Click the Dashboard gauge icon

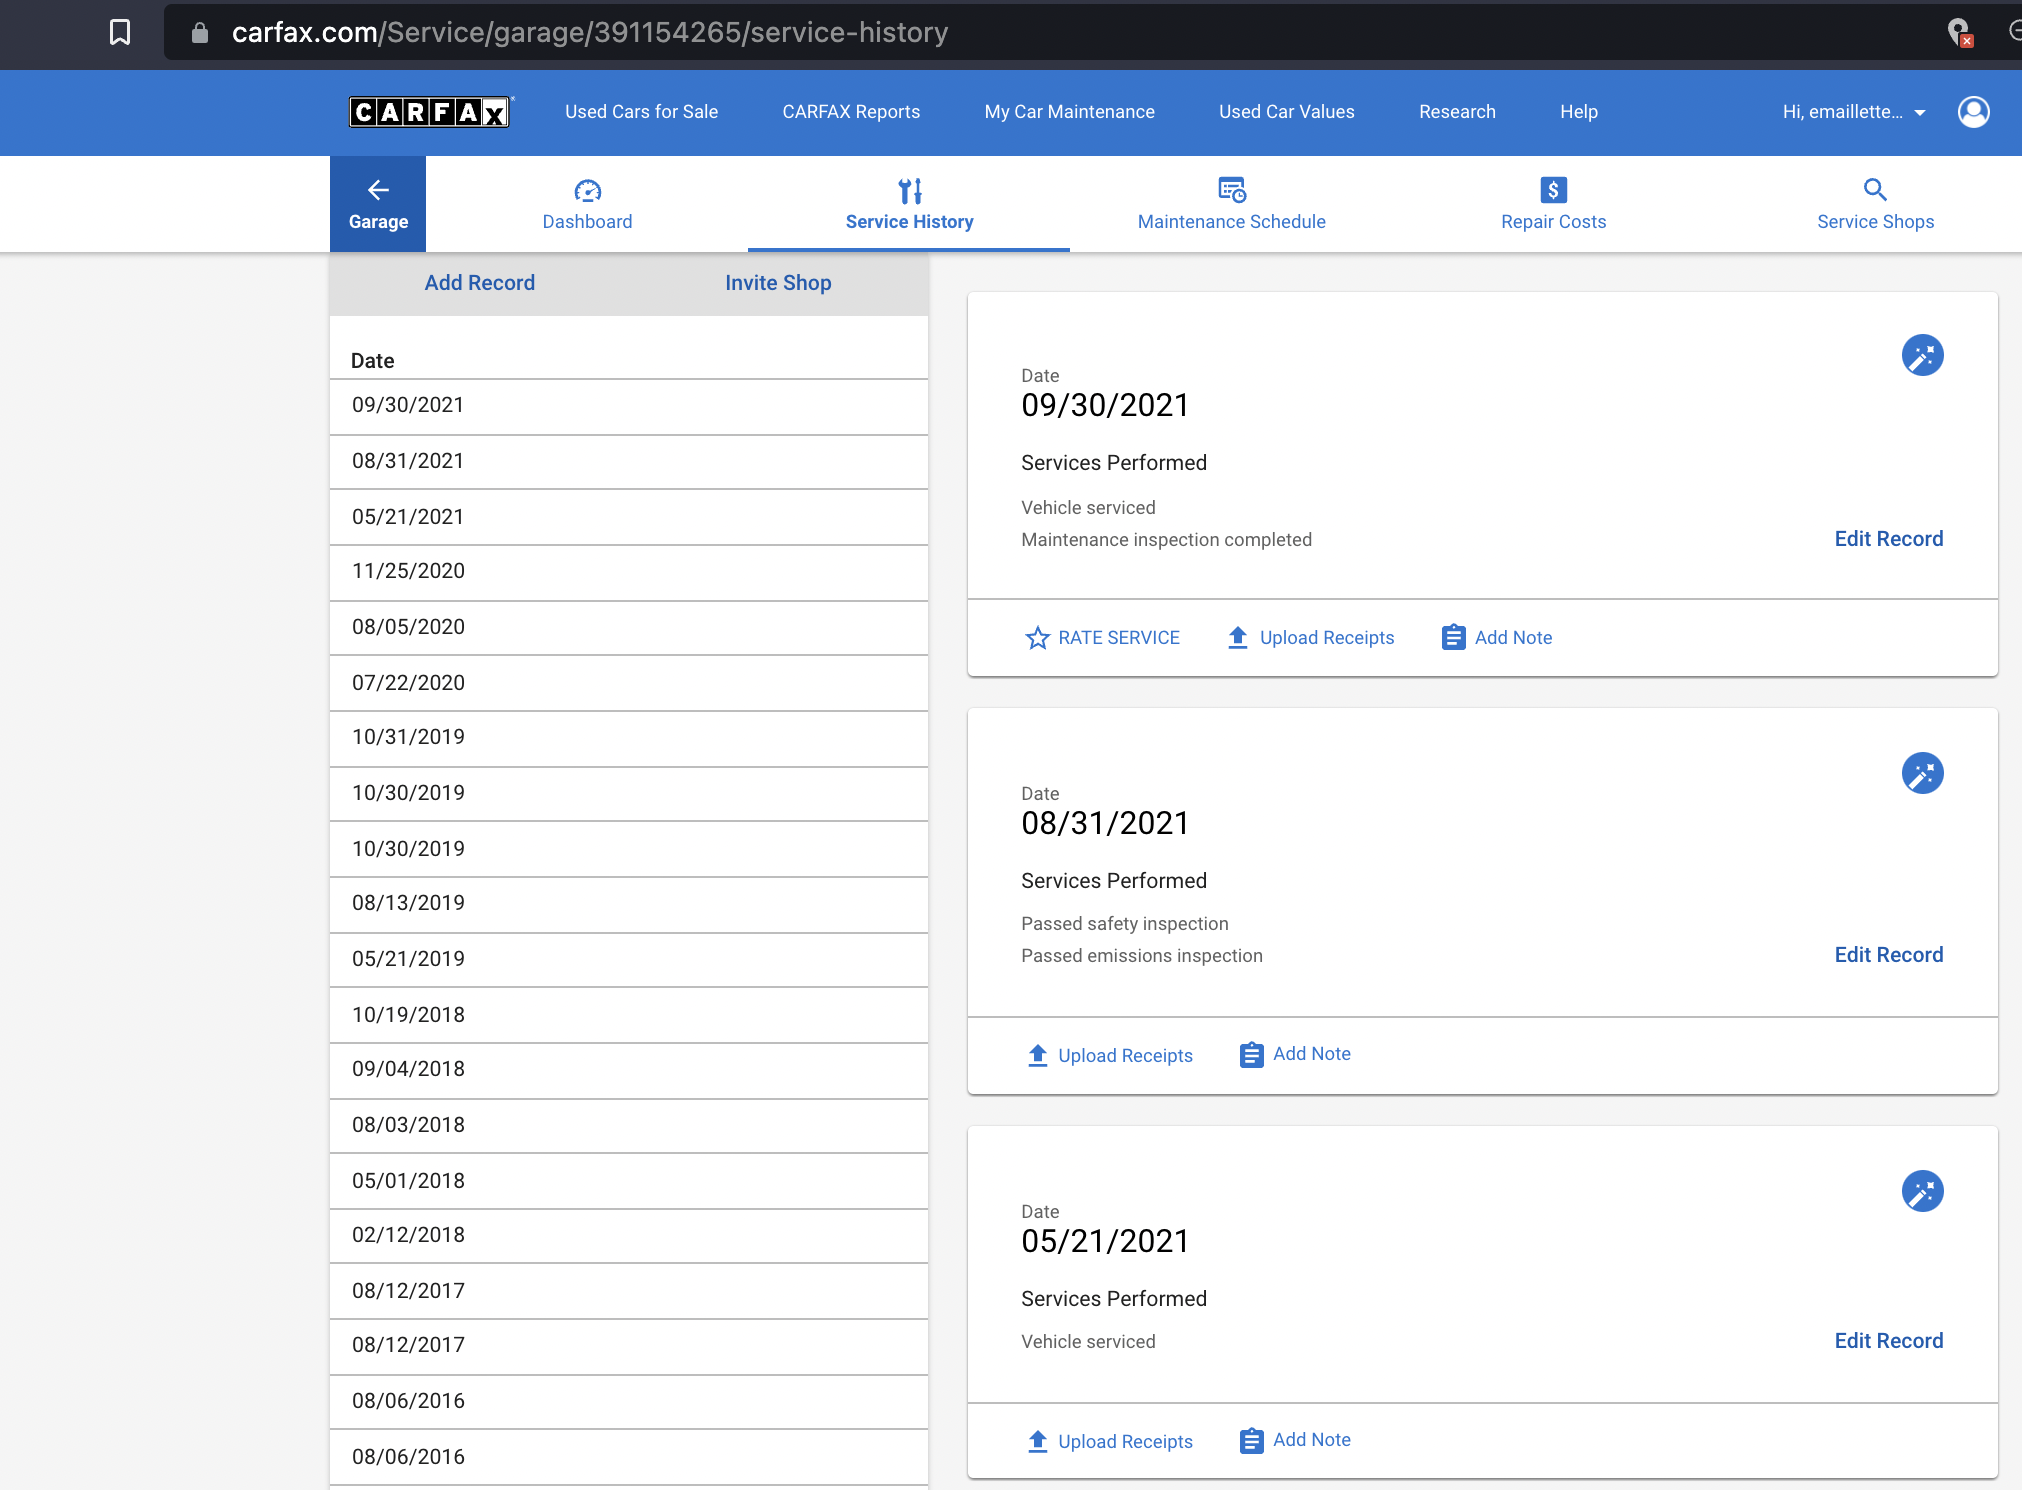[x=587, y=190]
